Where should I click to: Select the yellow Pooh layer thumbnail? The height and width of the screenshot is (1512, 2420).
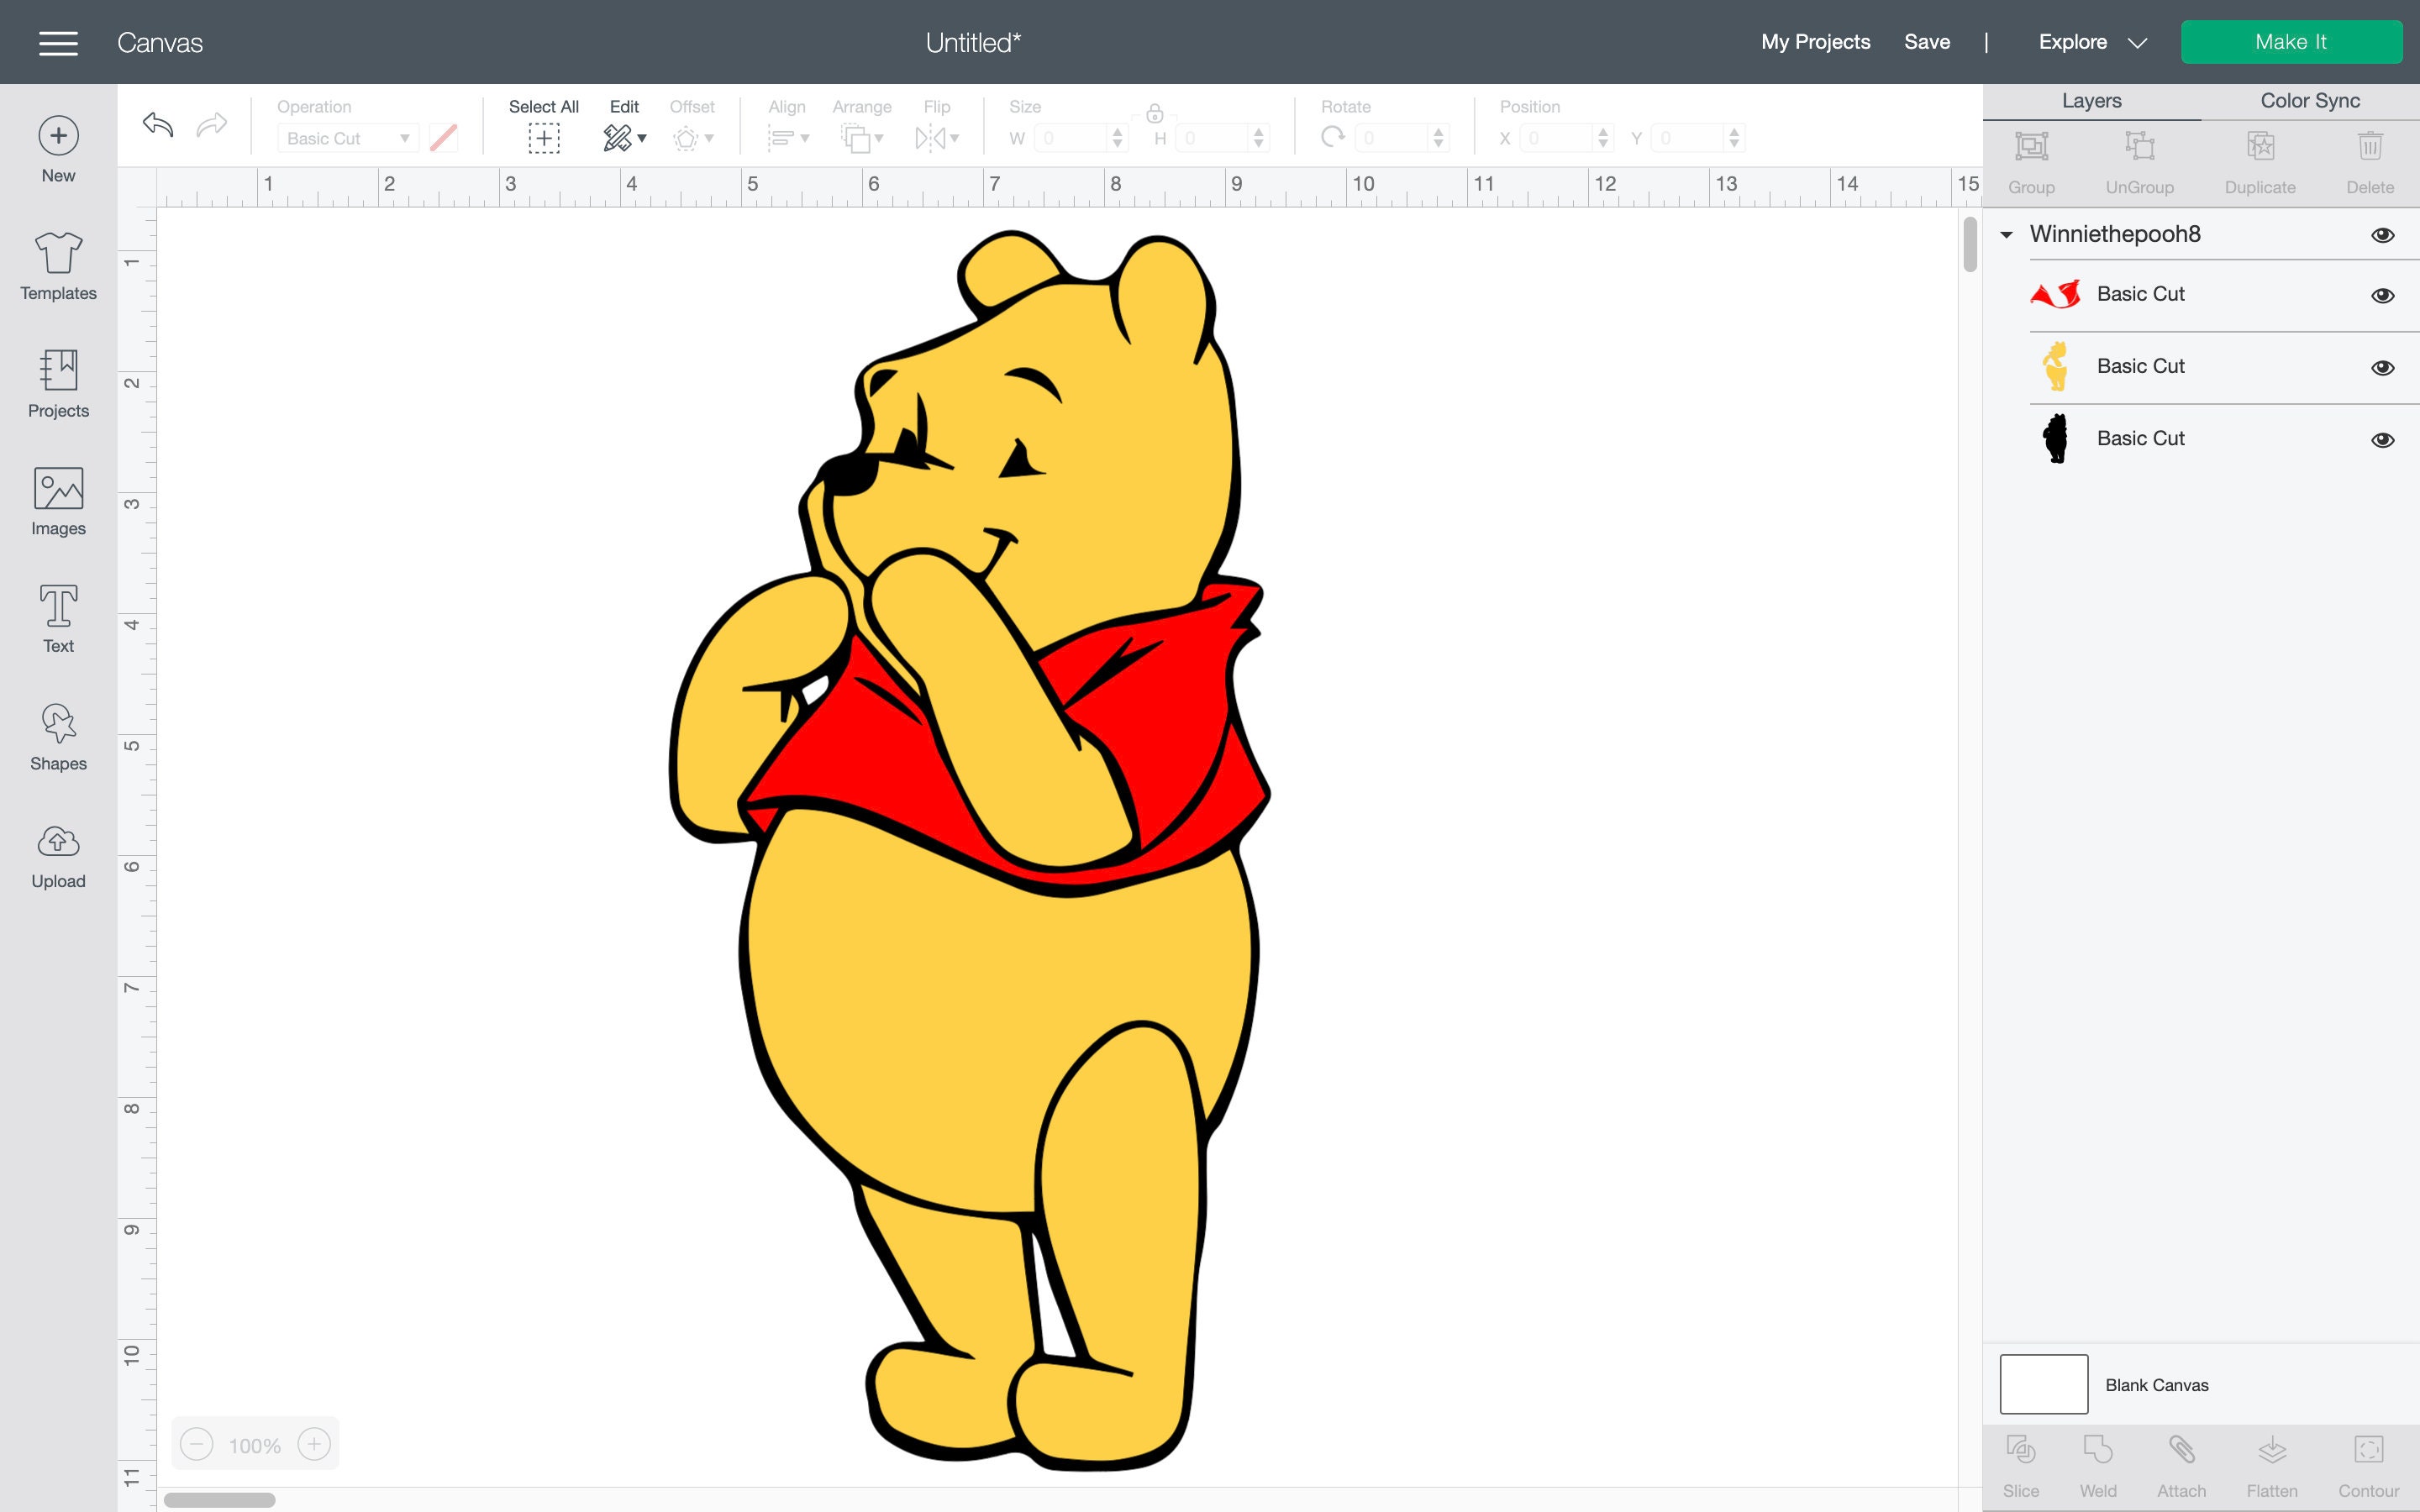[x=2055, y=366]
